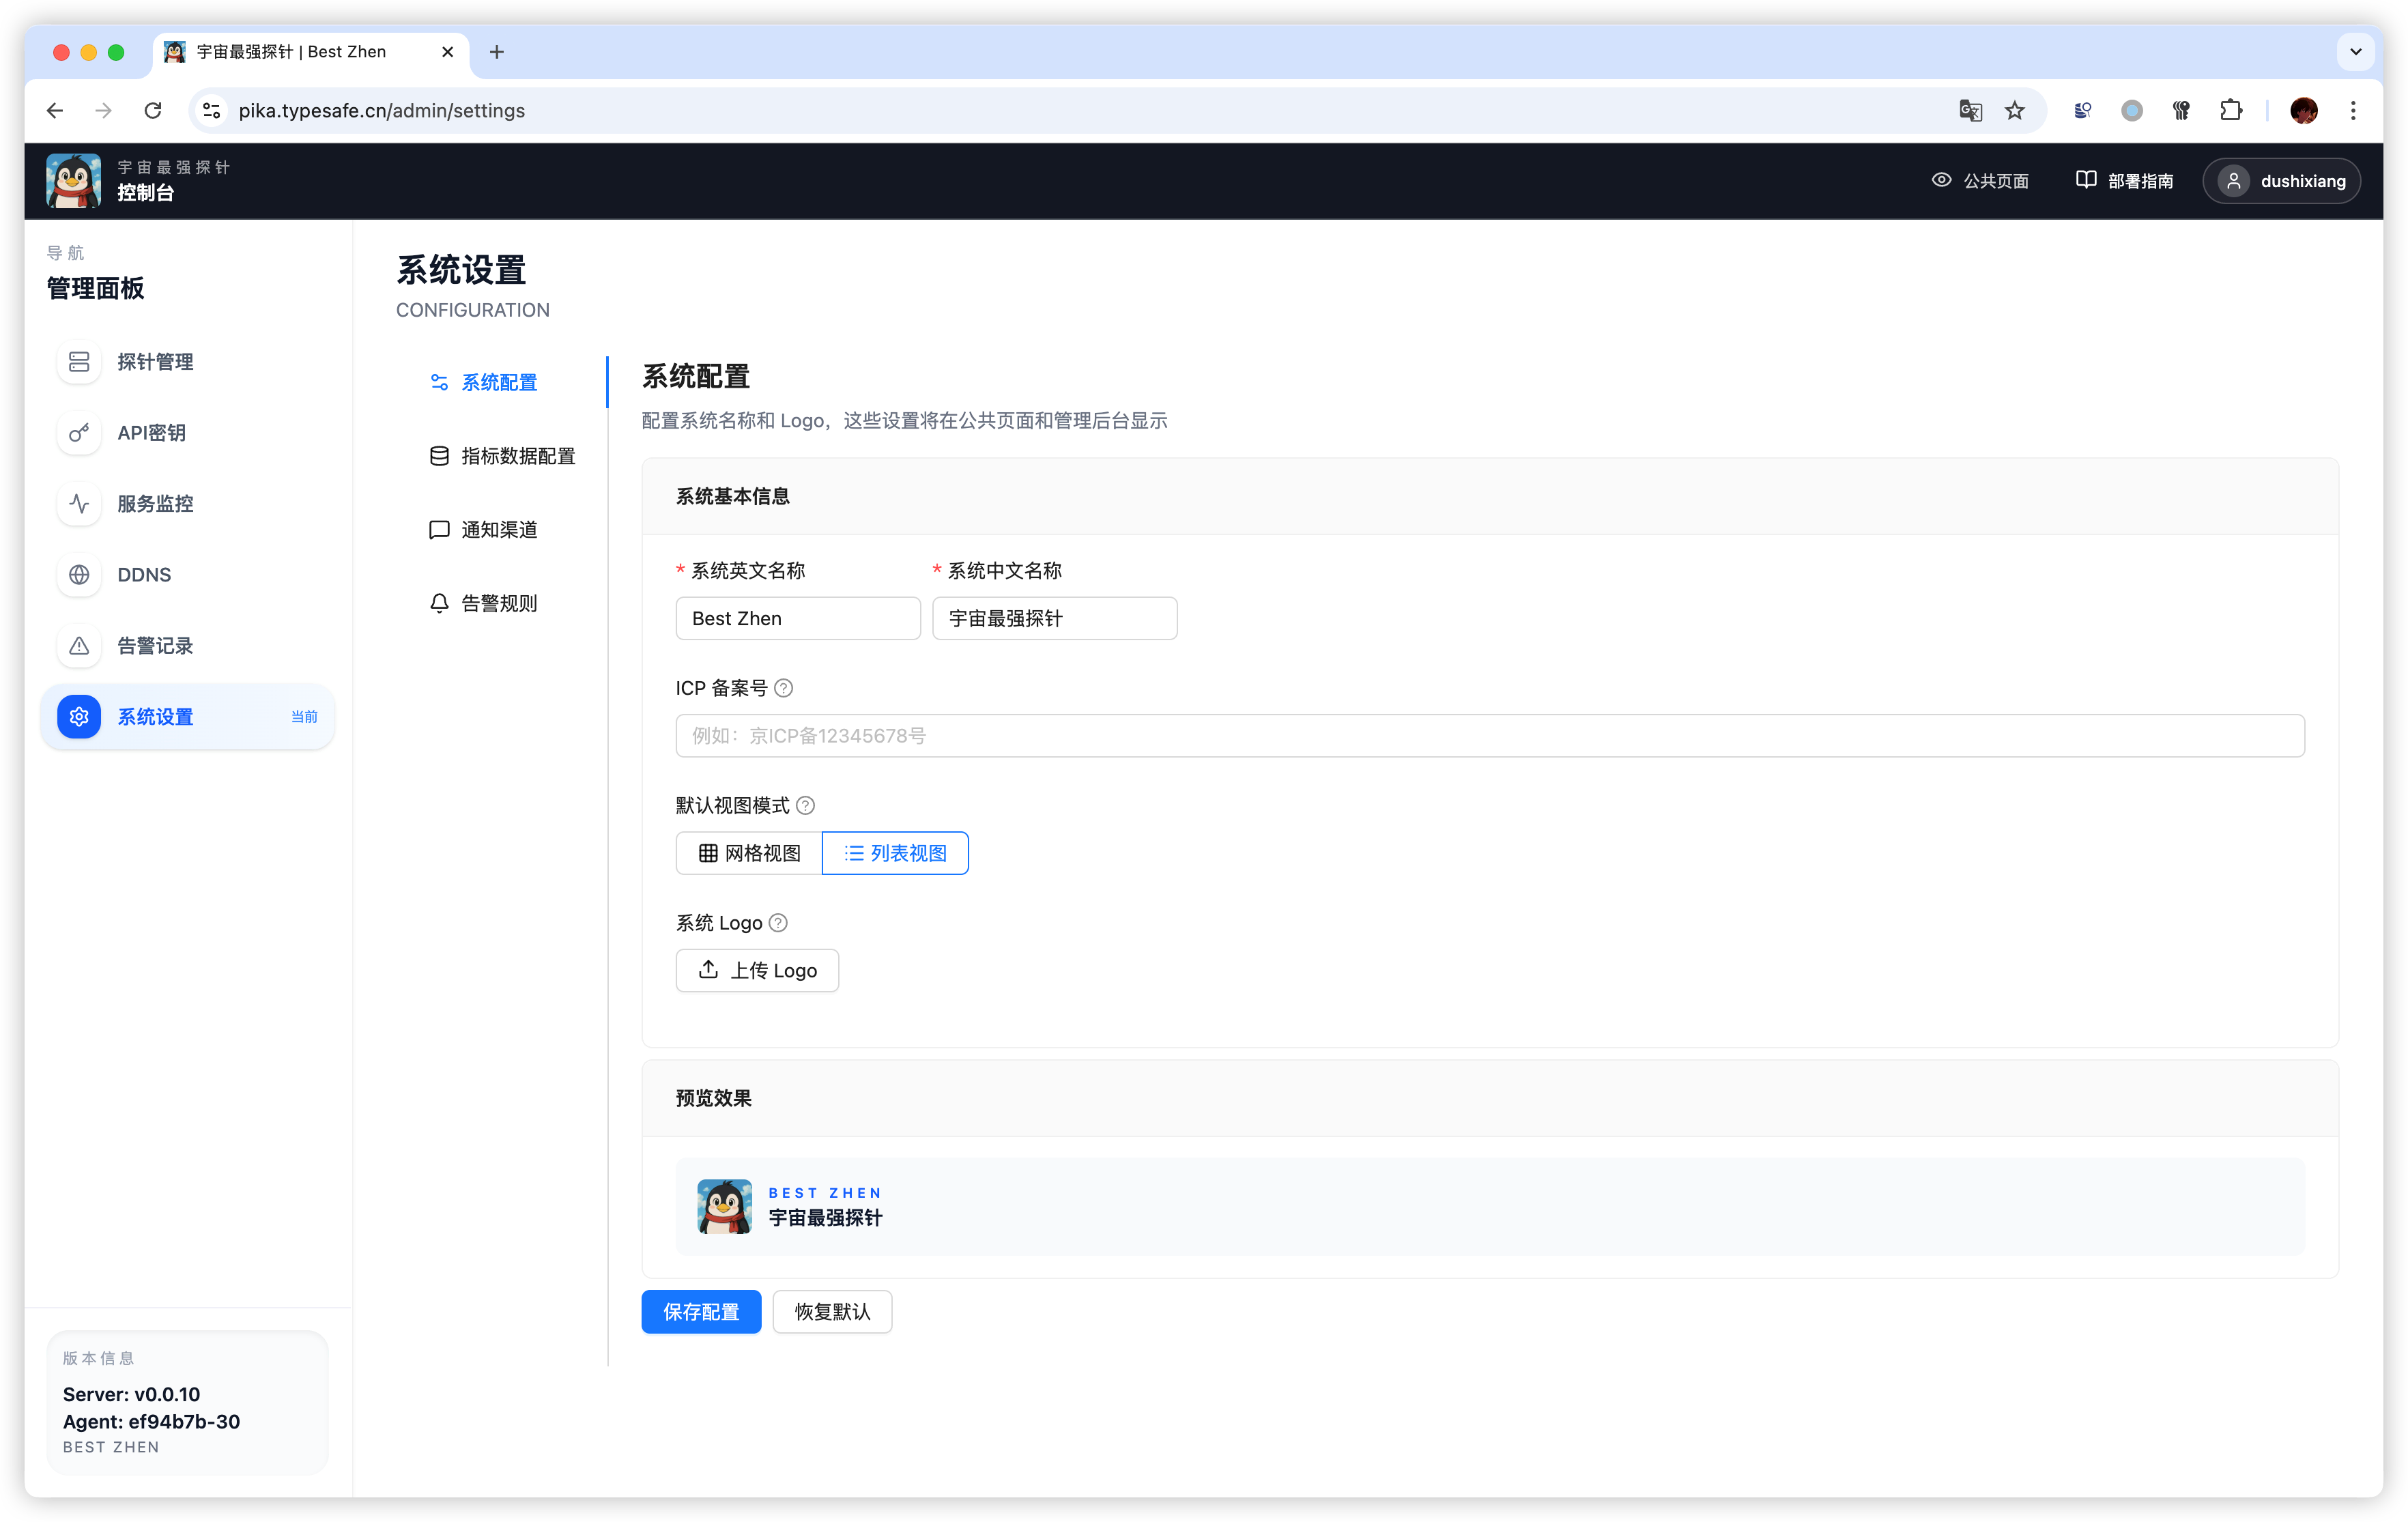The image size is (2408, 1522).
Task: Click the 'Server: v0.0.10' version text
Action: coord(131,1394)
